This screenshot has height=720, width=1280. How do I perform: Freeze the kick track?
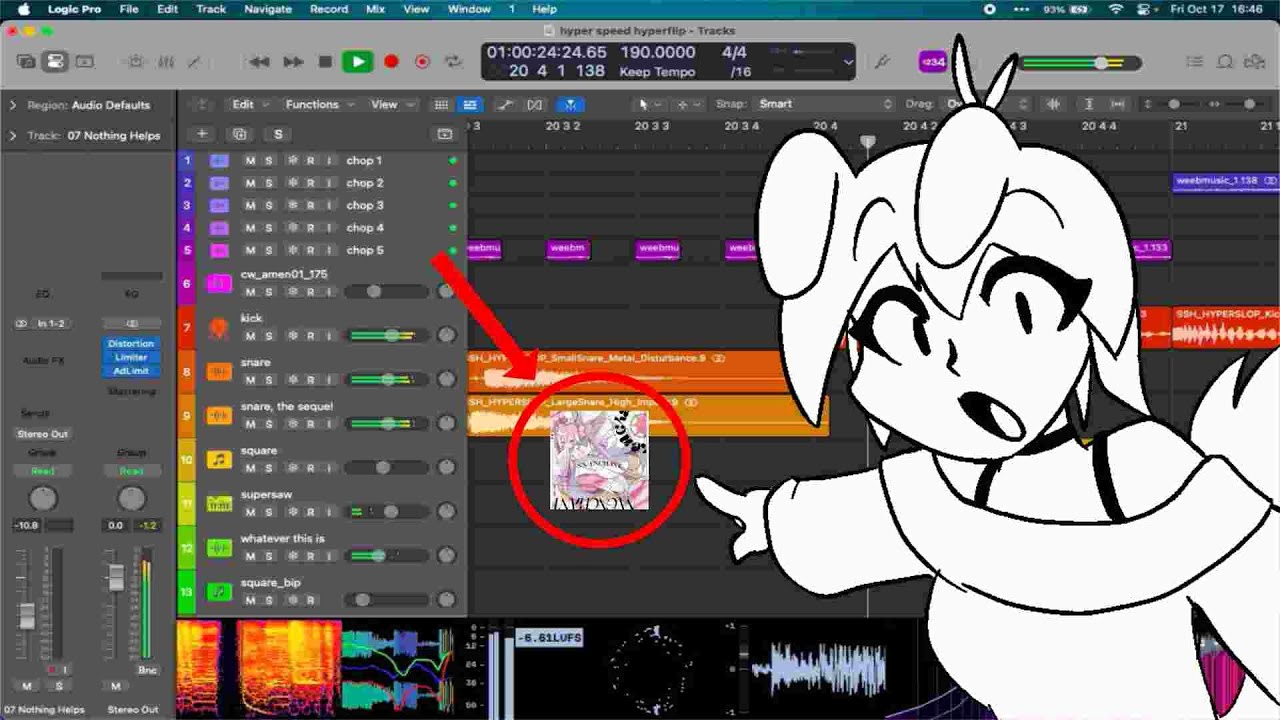click(x=292, y=336)
